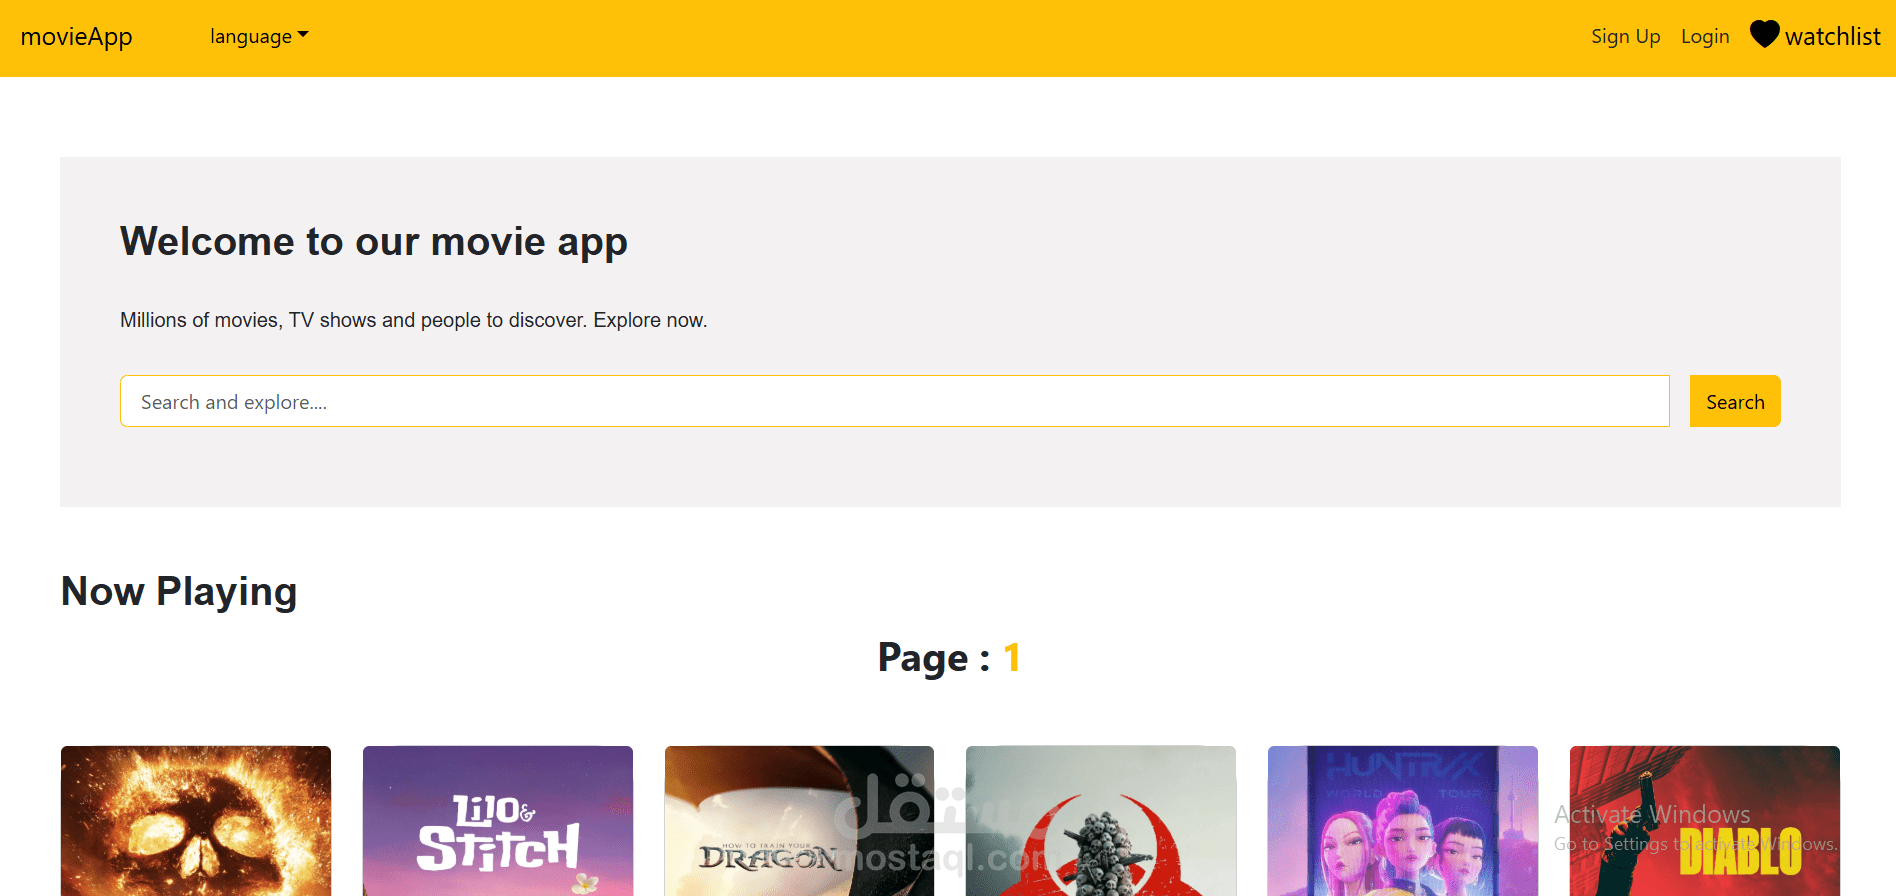Open the Lilo & Stitch movie poster
Screen dimensions: 1896x896
click(498, 821)
